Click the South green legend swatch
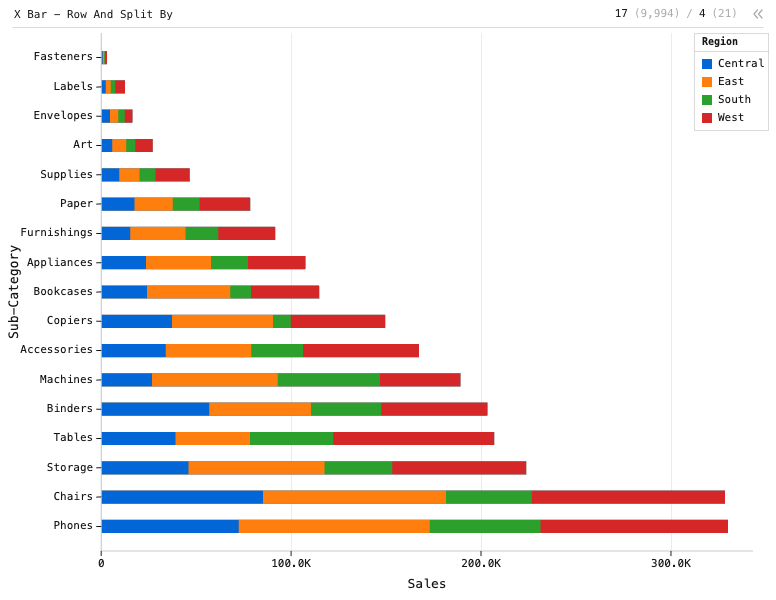 pyautogui.click(x=707, y=100)
